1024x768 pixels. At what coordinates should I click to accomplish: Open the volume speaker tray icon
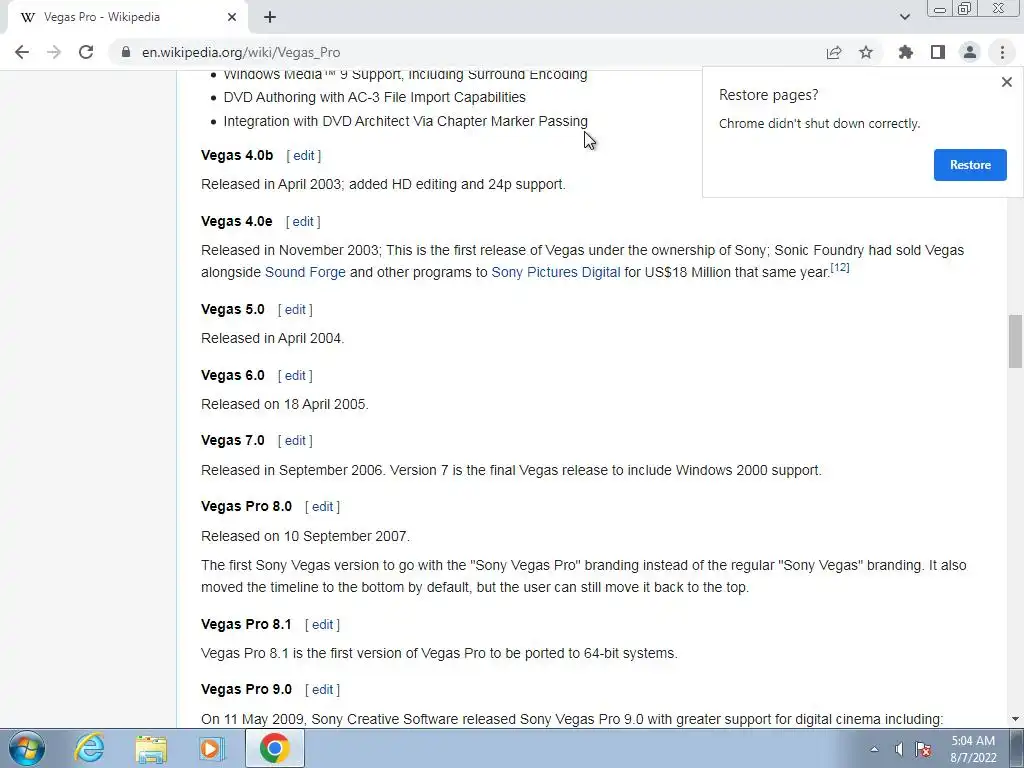[899, 749]
